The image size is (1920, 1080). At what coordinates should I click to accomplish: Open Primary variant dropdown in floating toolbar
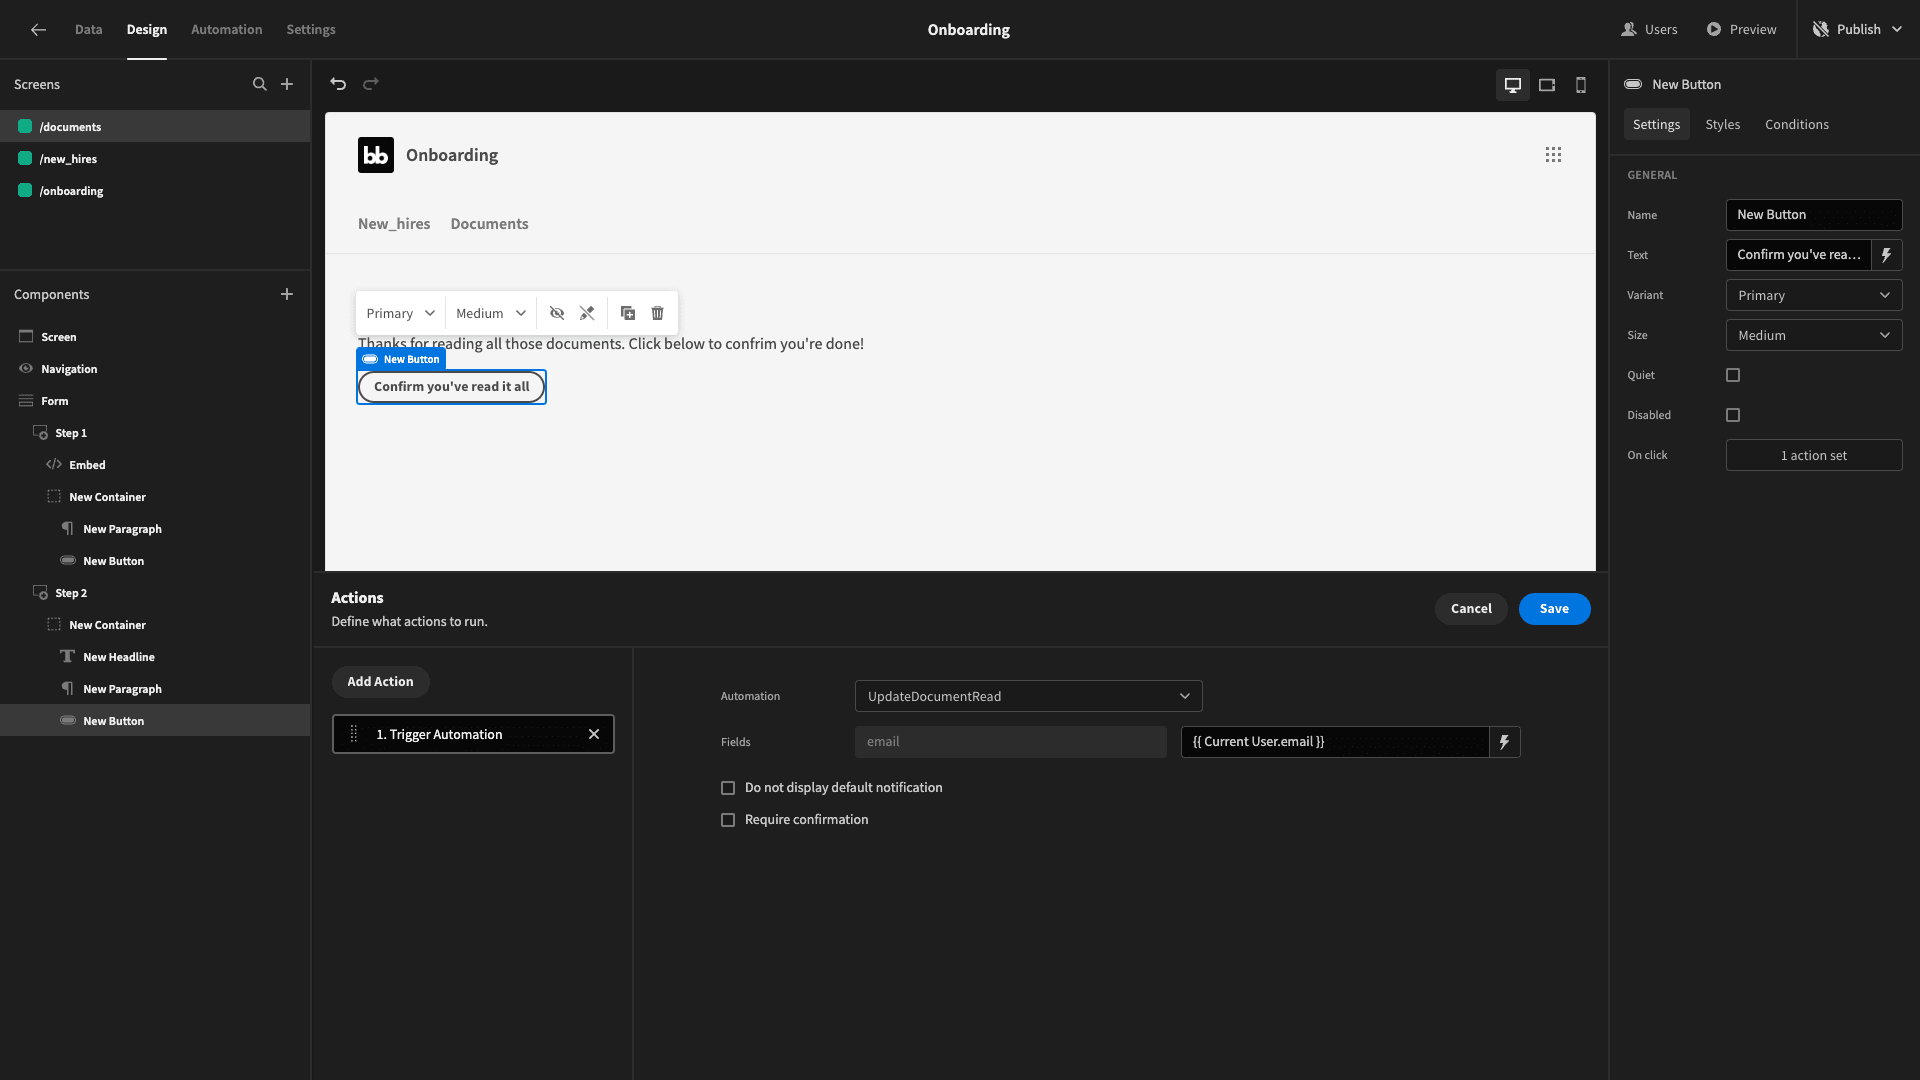tap(400, 314)
